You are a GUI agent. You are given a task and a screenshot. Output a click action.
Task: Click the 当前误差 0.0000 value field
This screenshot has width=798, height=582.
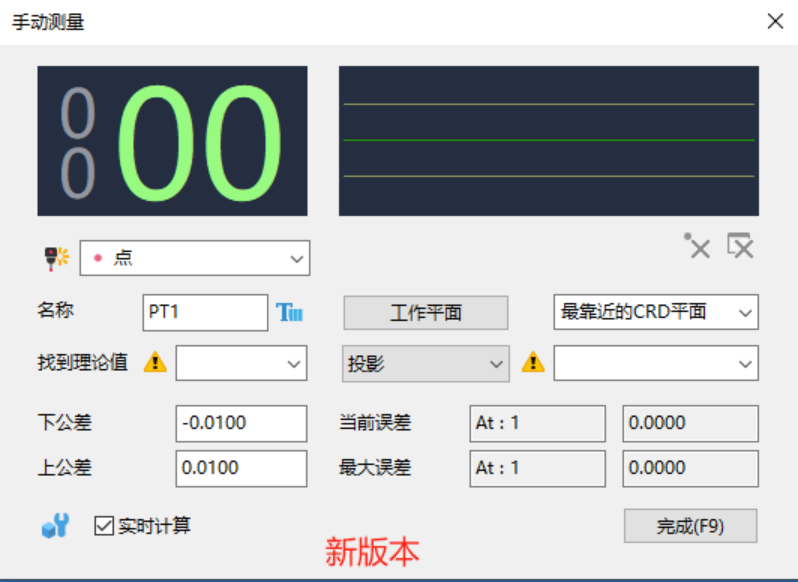(x=691, y=423)
